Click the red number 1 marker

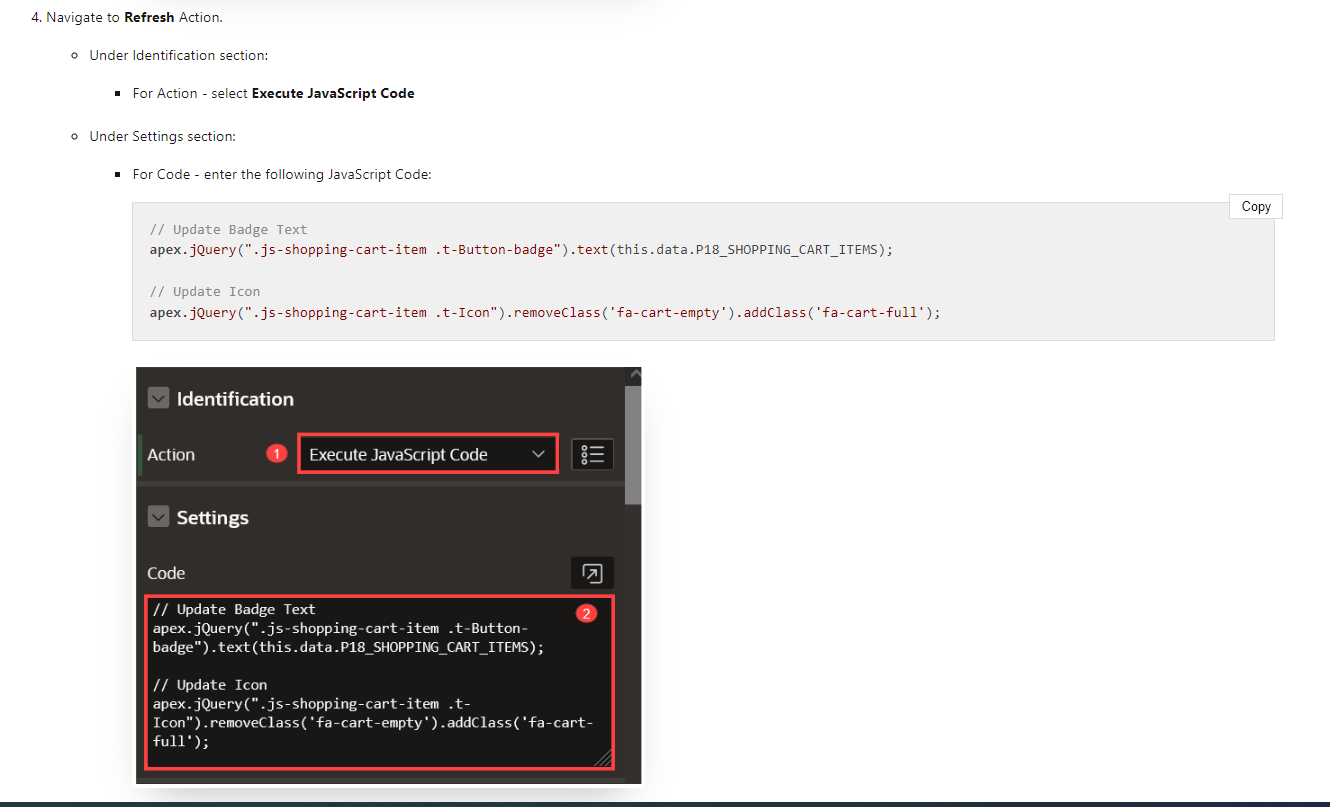(x=277, y=454)
